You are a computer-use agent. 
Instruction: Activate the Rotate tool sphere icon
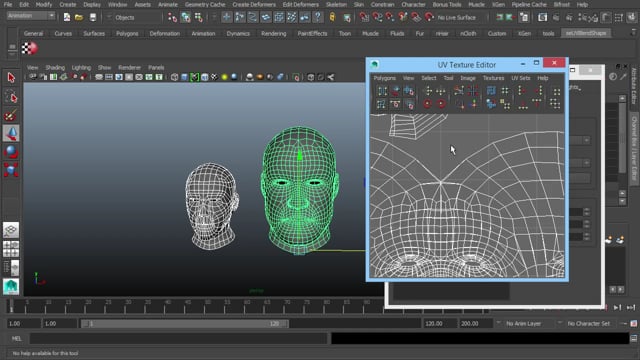pos(11,152)
